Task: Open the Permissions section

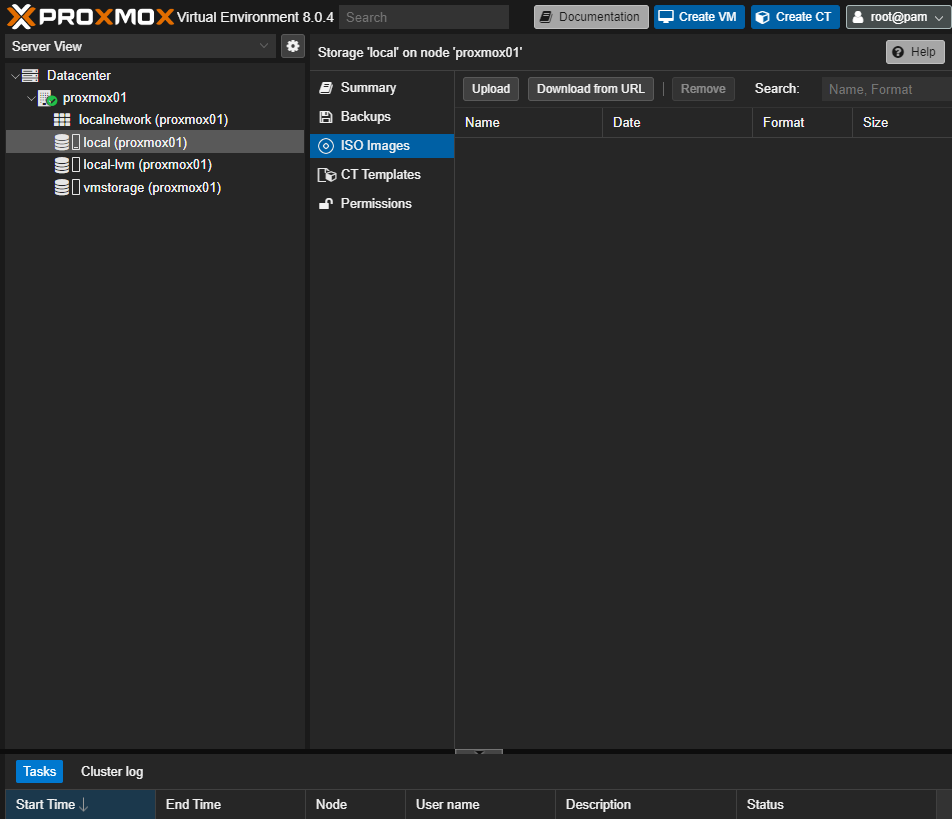Action: 375,203
